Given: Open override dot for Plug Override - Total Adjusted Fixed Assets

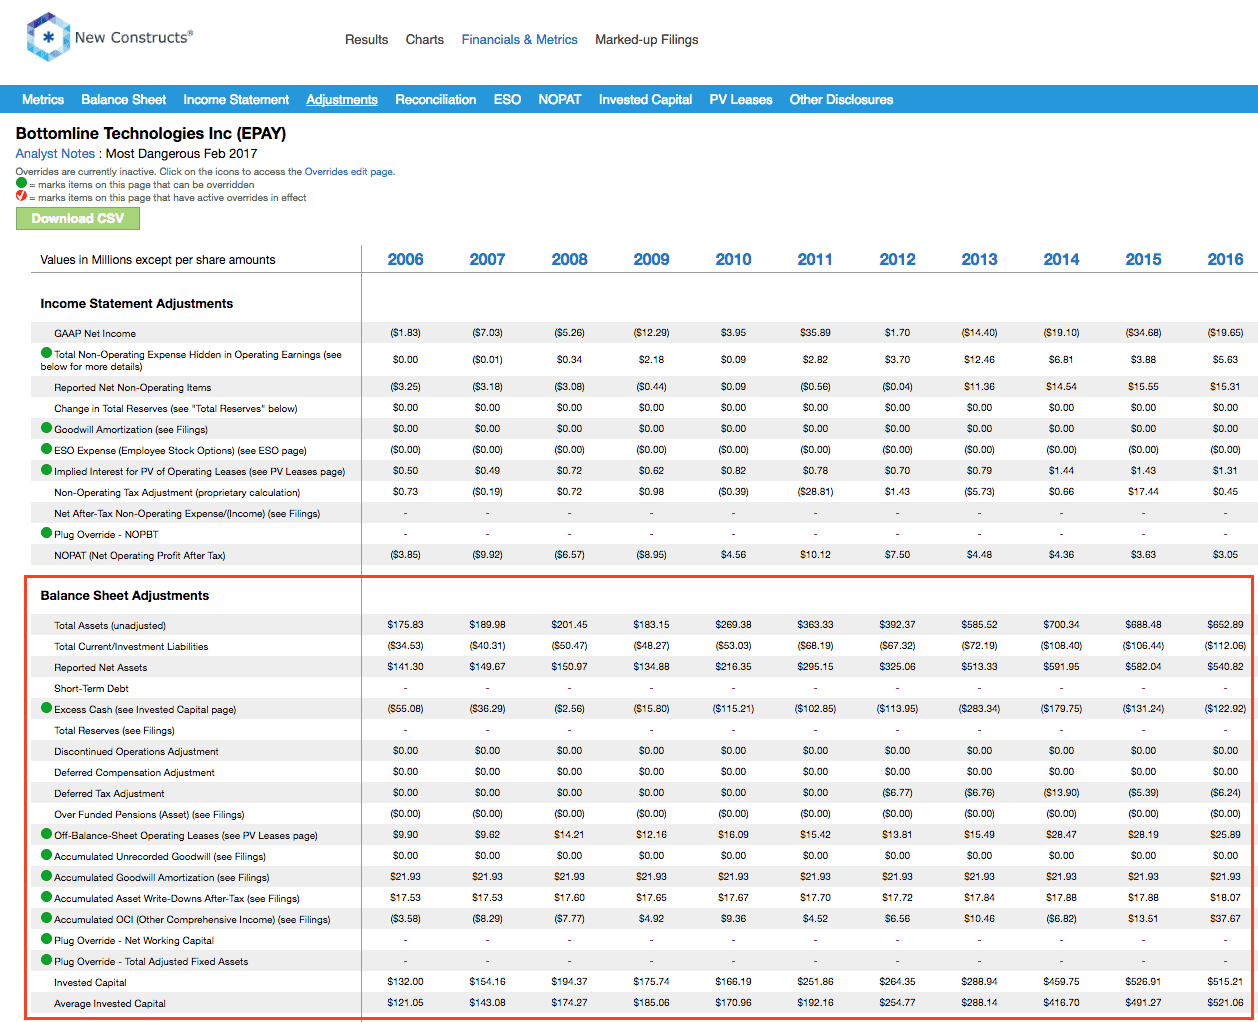Looking at the screenshot, I should 47,960.
